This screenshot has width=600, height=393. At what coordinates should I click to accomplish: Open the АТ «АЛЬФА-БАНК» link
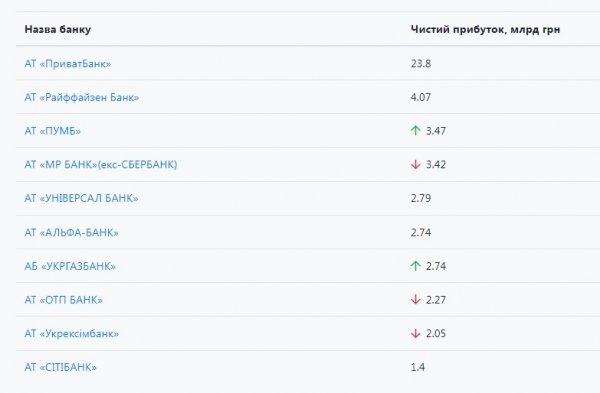pyautogui.click(x=72, y=232)
